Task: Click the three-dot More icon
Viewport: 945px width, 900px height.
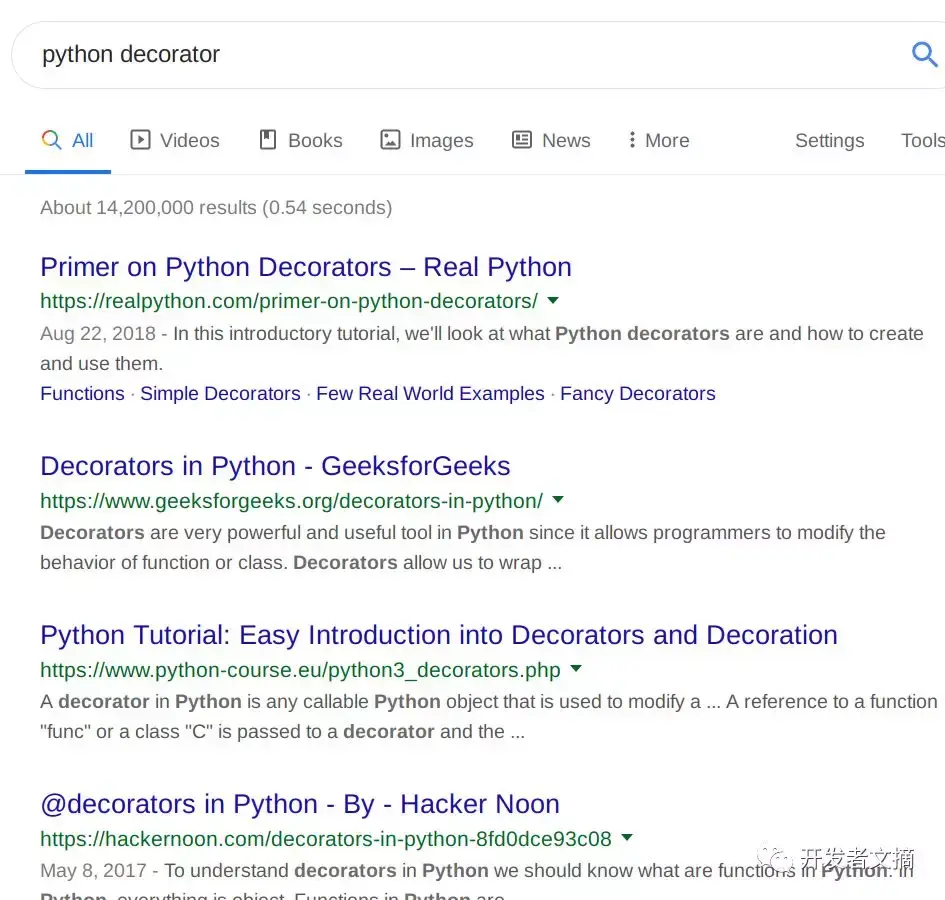Action: (x=632, y=140)
